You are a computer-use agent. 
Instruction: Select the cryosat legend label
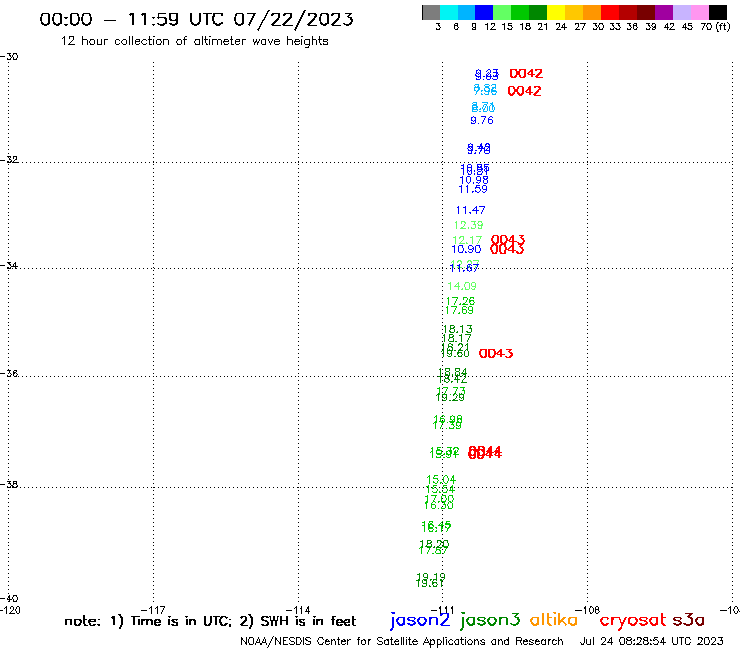tap(633, 621)
